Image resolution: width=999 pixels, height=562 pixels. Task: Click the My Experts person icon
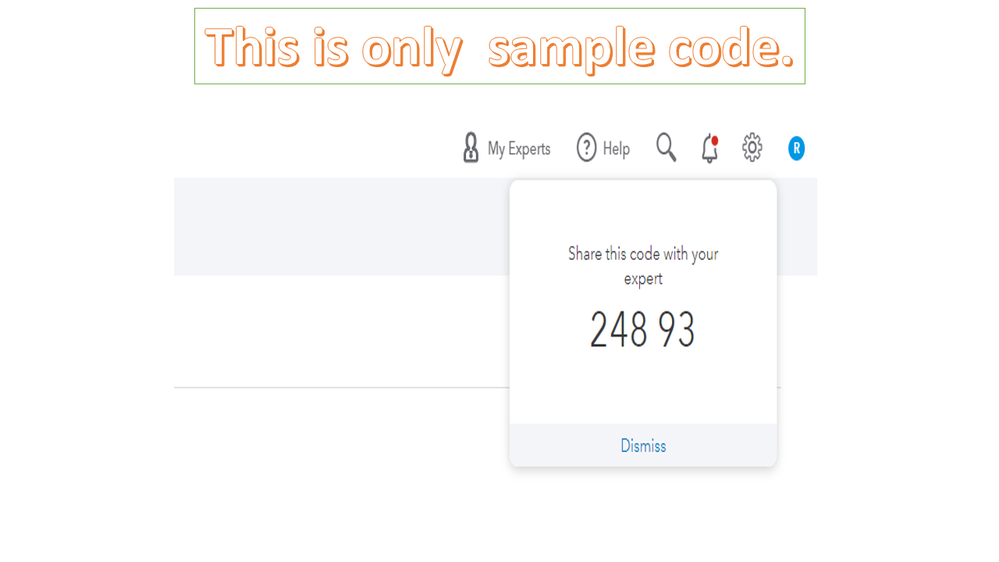[471, 148]
